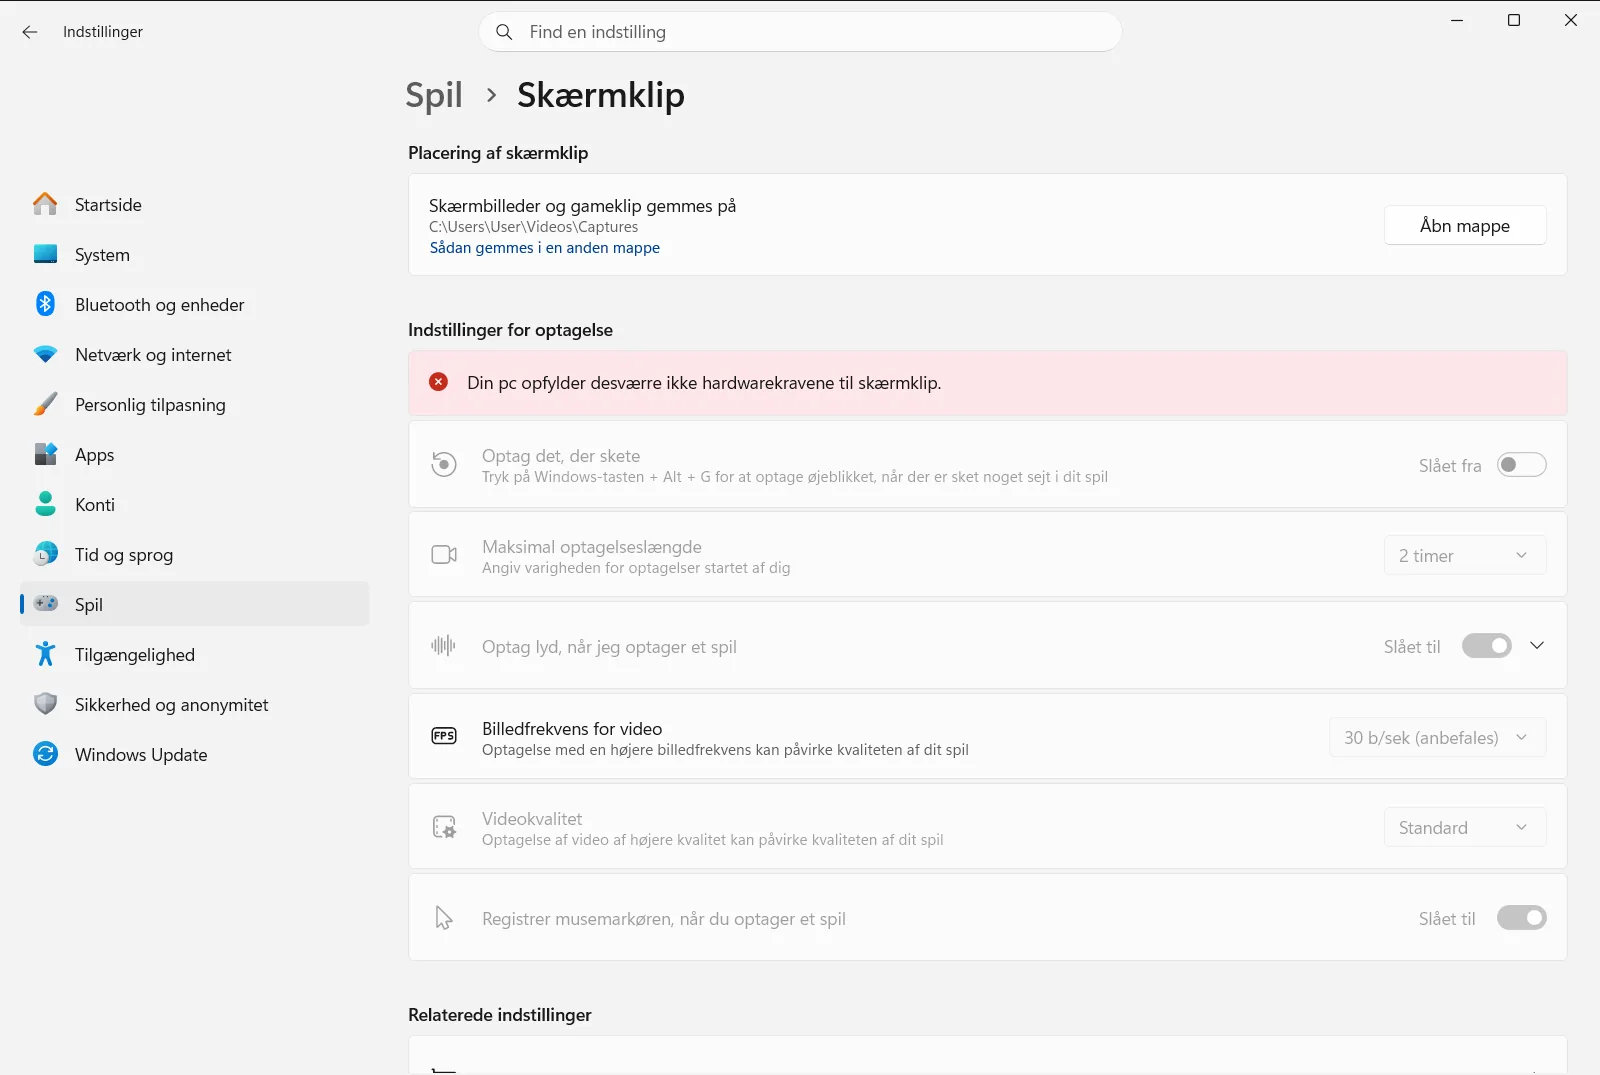Screen dimensions: 1600x1075
Task: Open the Startside page
Action: [194, 204]
